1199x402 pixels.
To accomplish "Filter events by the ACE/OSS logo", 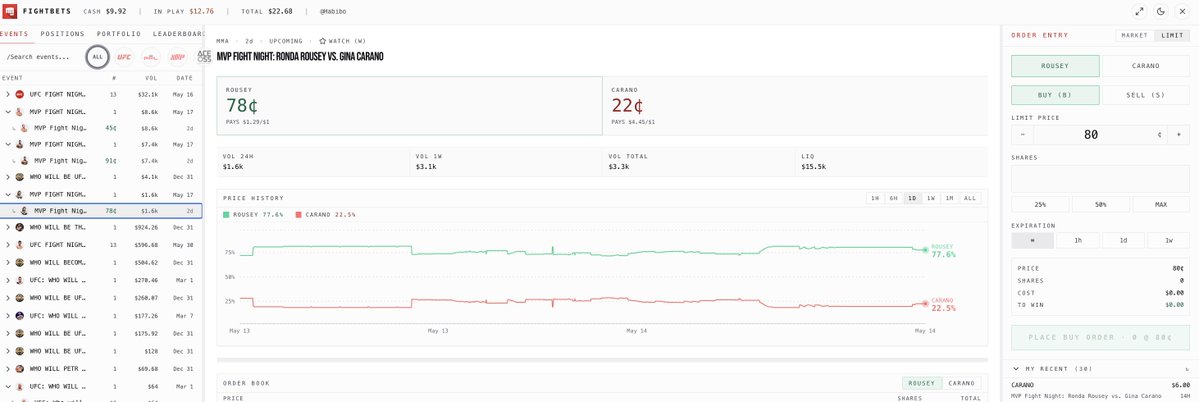I will [203, 57].
